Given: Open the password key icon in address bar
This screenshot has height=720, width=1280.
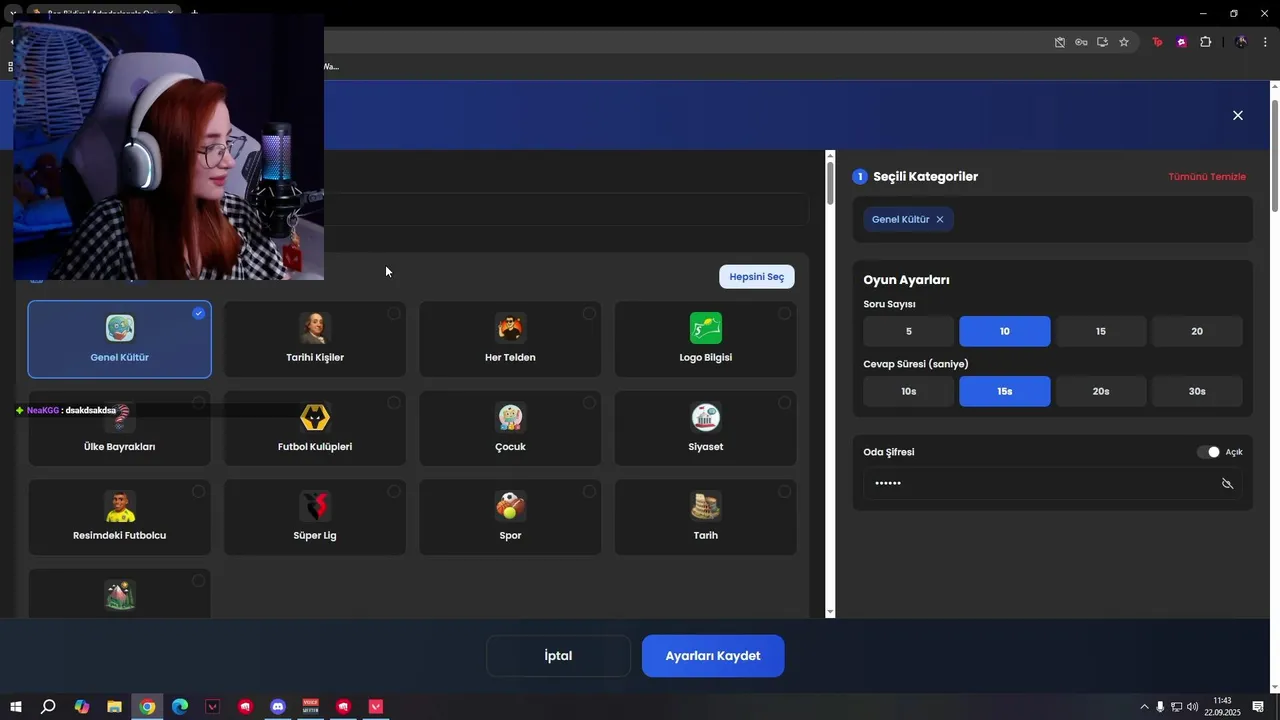Looking at the screenshot, I should tap(1081, 42).
